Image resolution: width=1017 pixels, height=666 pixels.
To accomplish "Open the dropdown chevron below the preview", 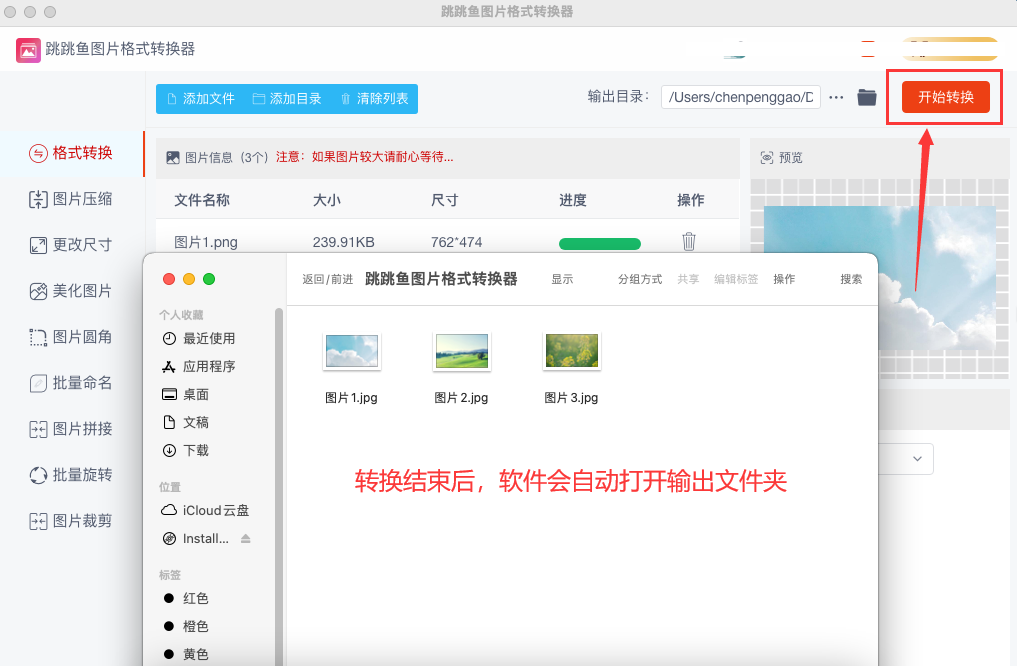I will [917, 458].
